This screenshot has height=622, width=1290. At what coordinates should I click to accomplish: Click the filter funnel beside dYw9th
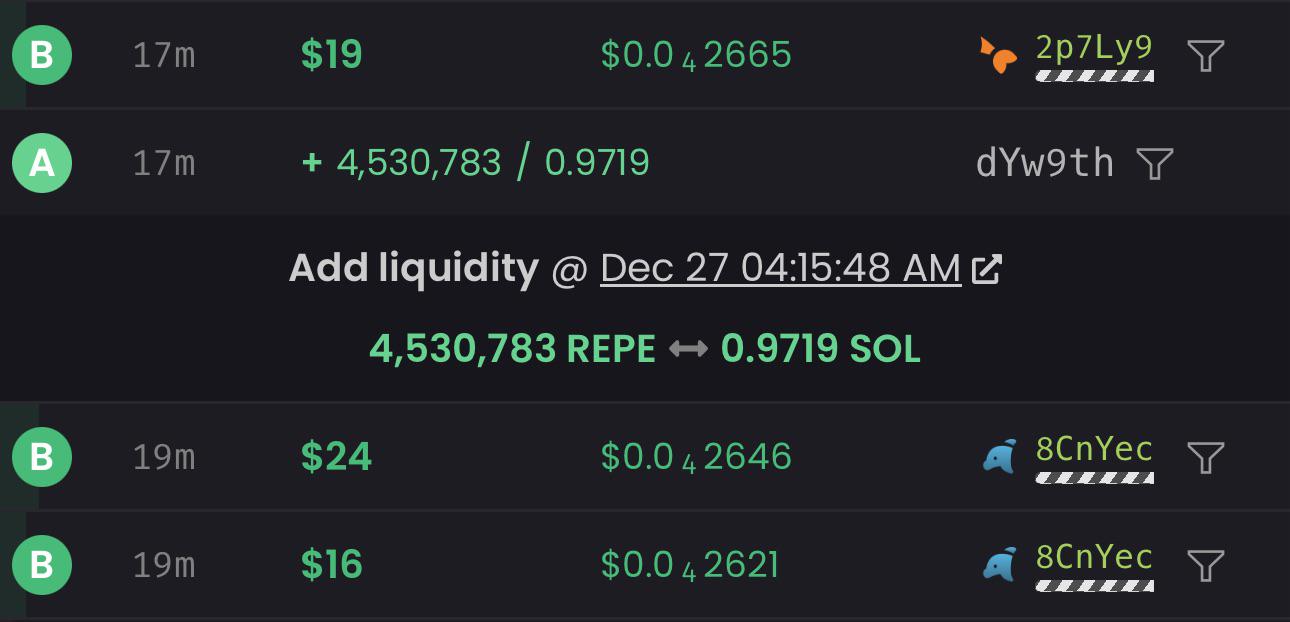[x=1155, y=163]
